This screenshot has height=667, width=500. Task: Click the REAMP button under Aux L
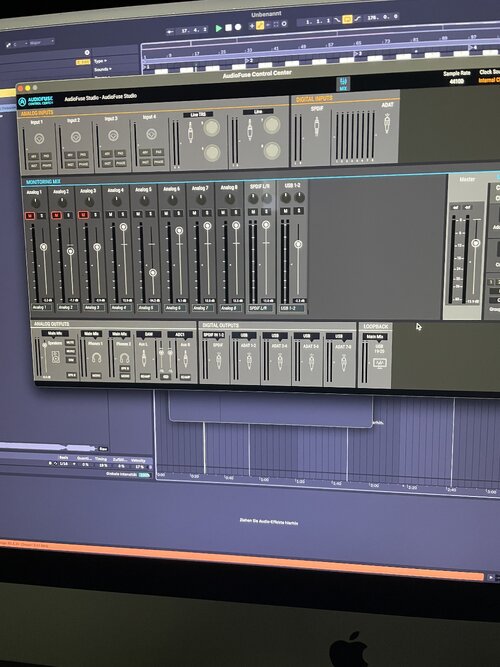coord(145,376)
